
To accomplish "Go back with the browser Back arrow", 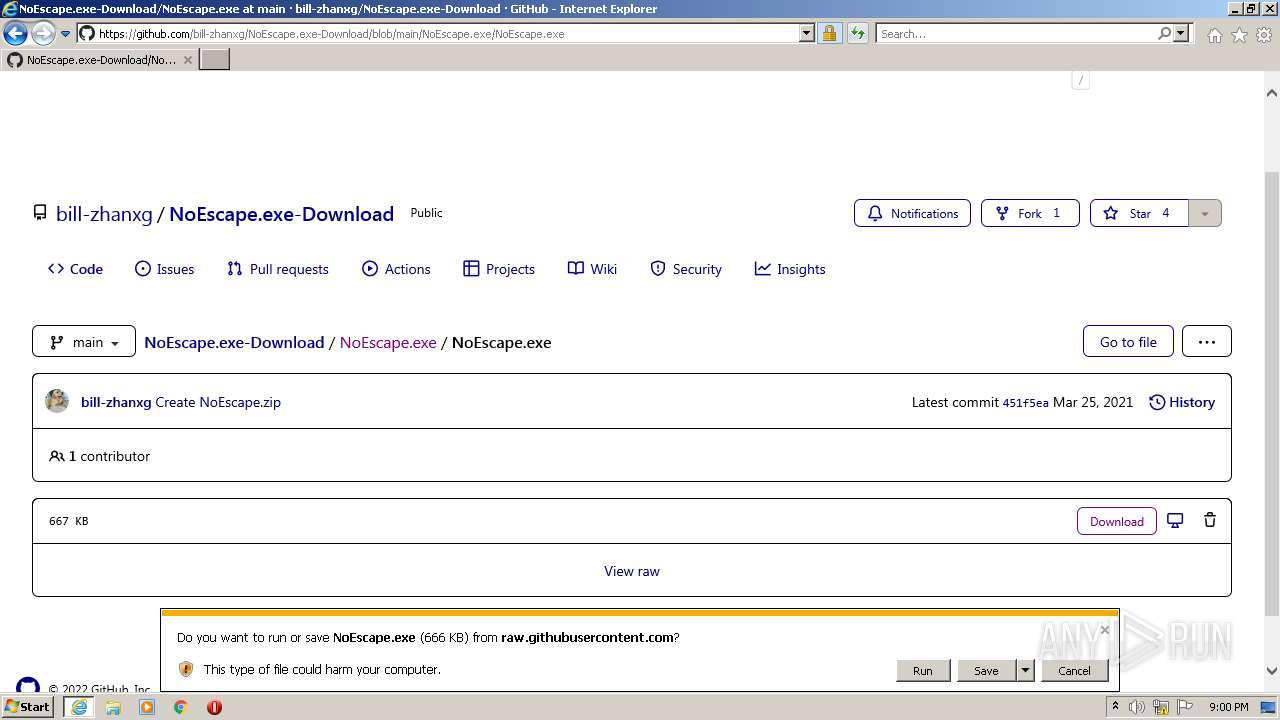I will click(15, 33).
